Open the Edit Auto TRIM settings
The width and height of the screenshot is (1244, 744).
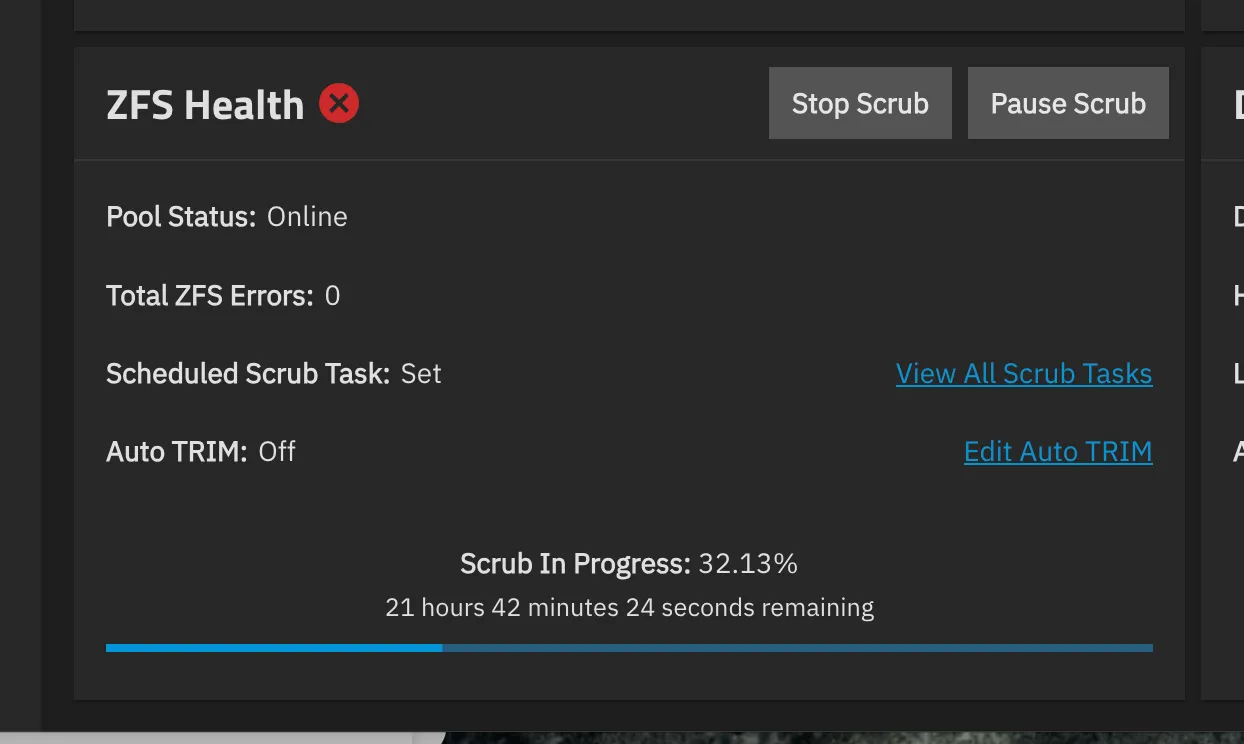point(1057,451)
